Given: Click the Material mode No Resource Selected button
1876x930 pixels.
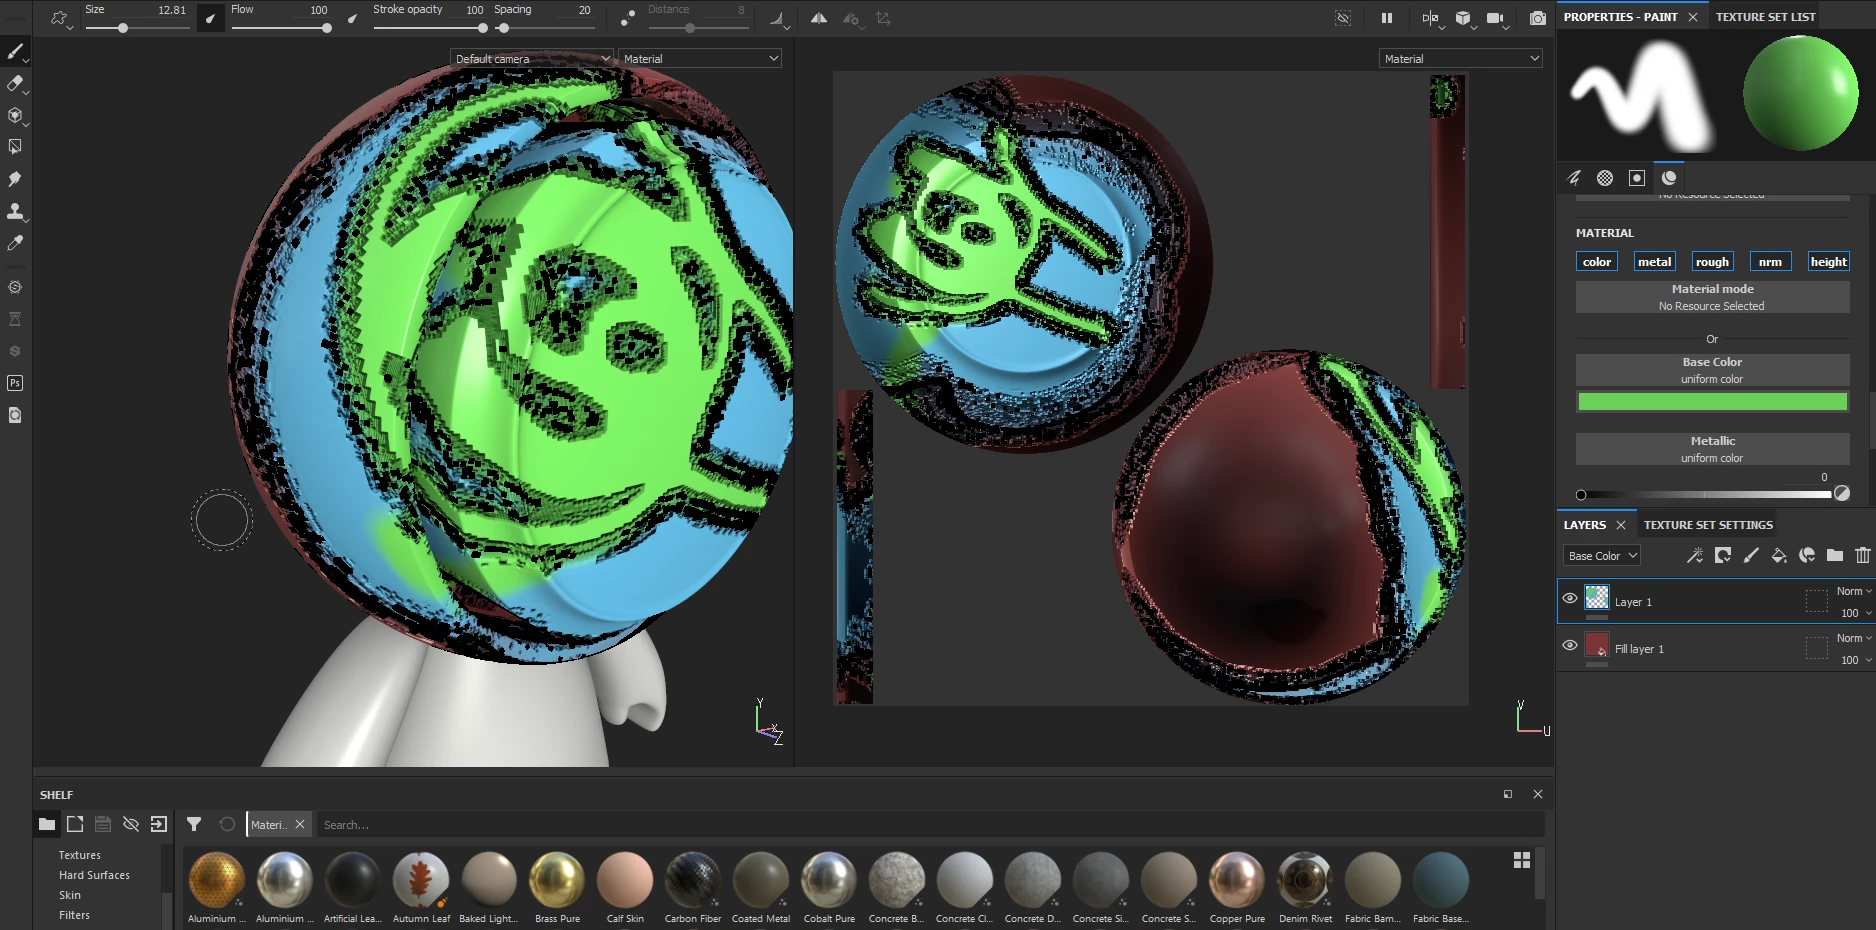Looking at the screenshot, I should click(1712, 297).
